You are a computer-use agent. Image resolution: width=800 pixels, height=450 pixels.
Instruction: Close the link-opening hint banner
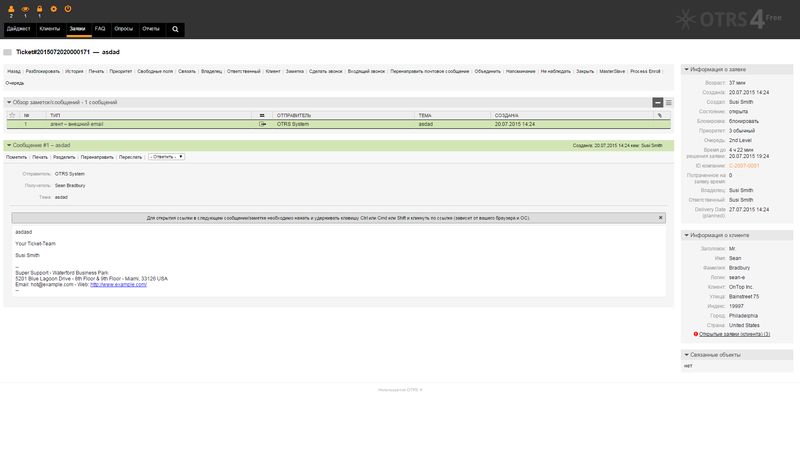[660, 218]
